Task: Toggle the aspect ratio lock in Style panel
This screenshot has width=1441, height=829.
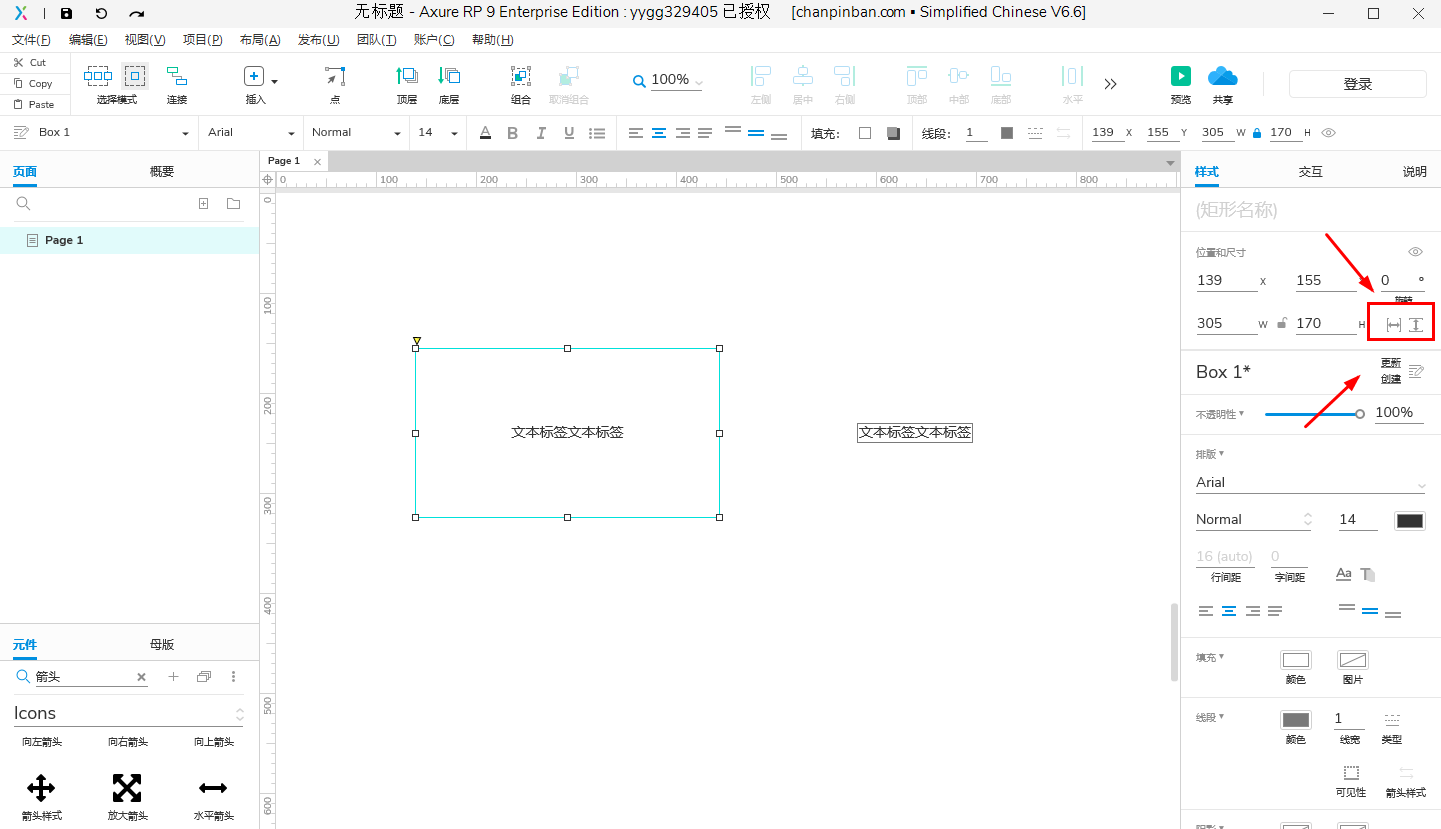Action: click(1282, 323)
